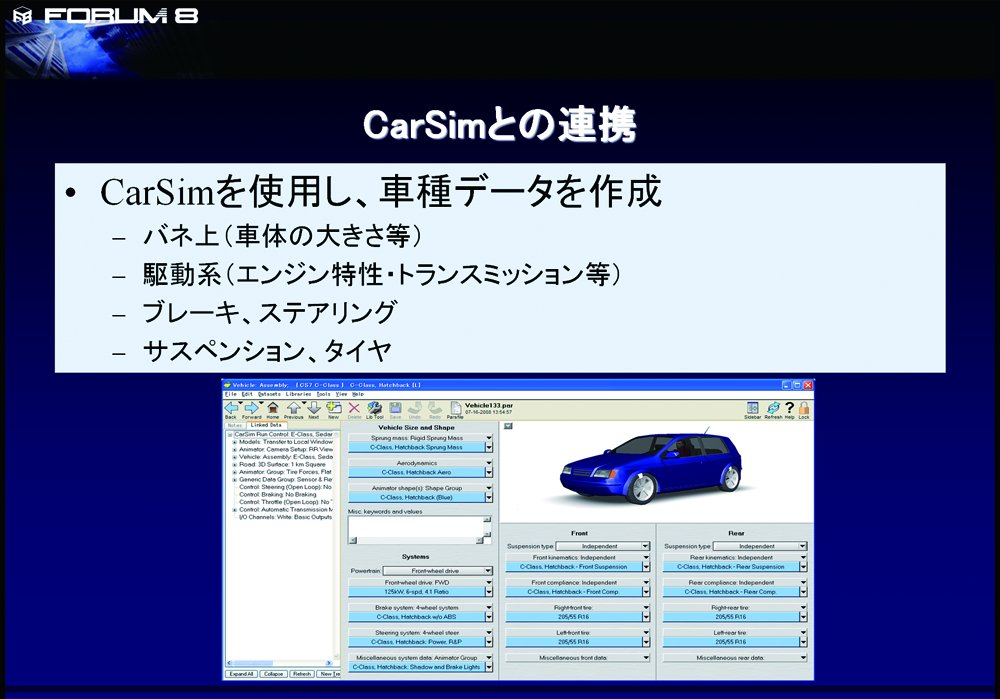The height and width of the screenshot is (699, 1000).
Task: Click tree panel horizontal scrollbar
Action: coord(280,663)
